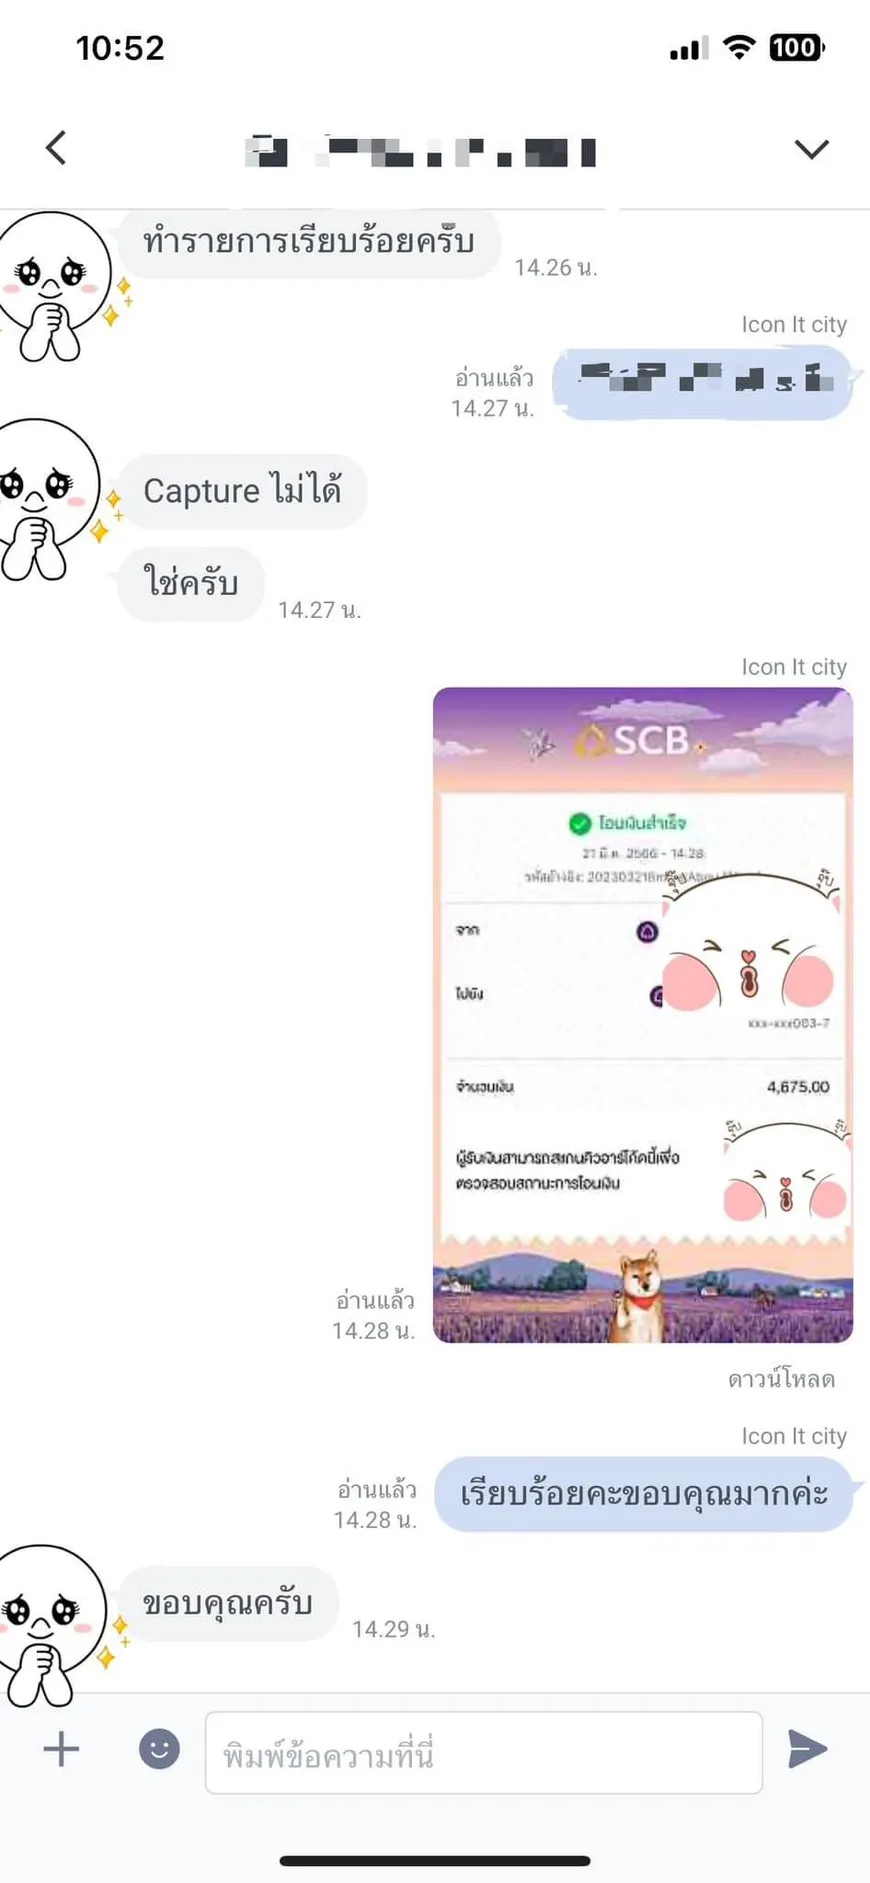Focus the พิมพ์ข้อความที่นี่ message input field

[484, 1752]
